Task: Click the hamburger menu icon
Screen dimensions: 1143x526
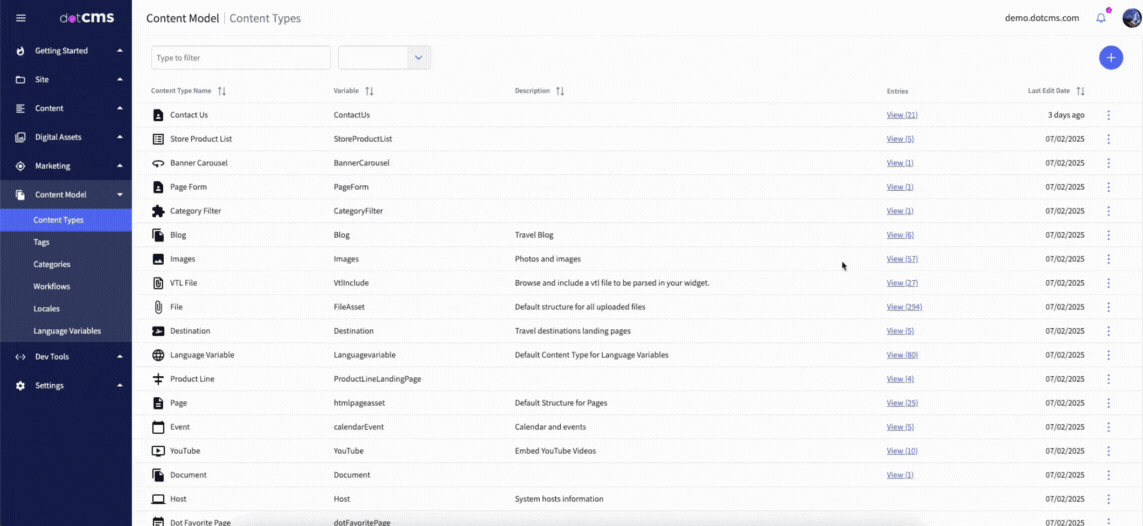Action: pos(21,18)
